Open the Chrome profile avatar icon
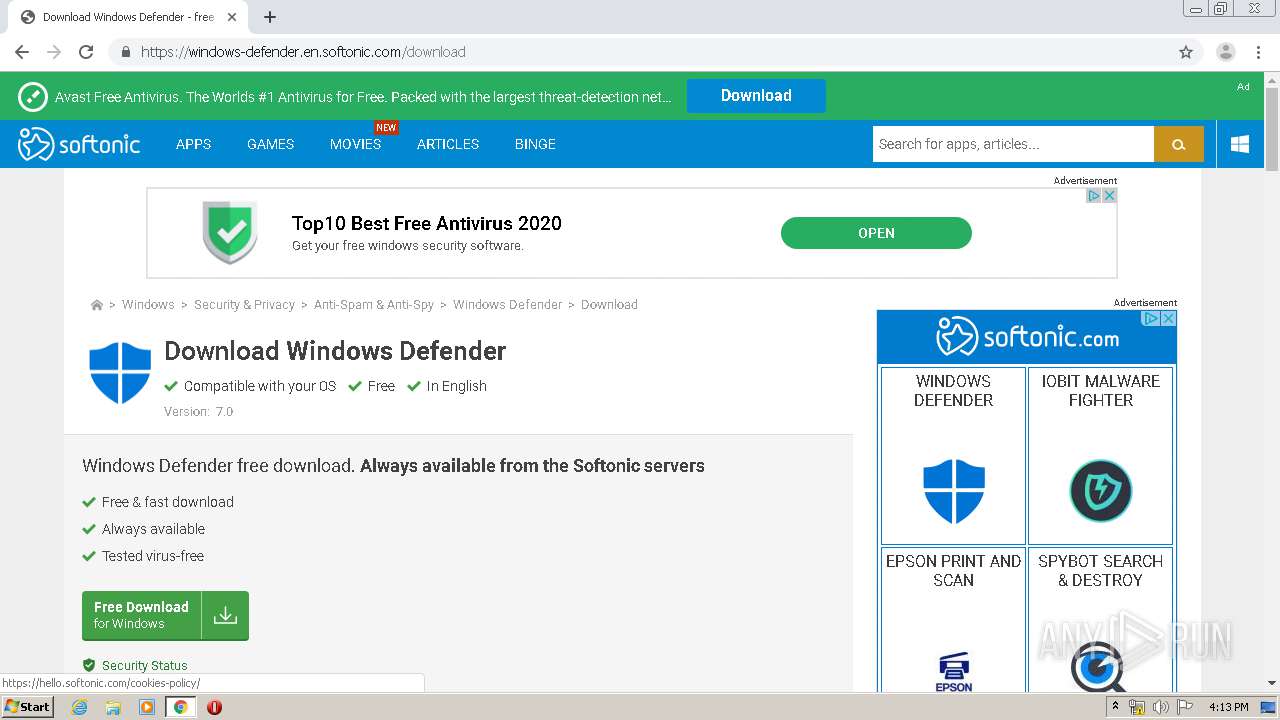The image size is (1280, 720). point(1226,52)
